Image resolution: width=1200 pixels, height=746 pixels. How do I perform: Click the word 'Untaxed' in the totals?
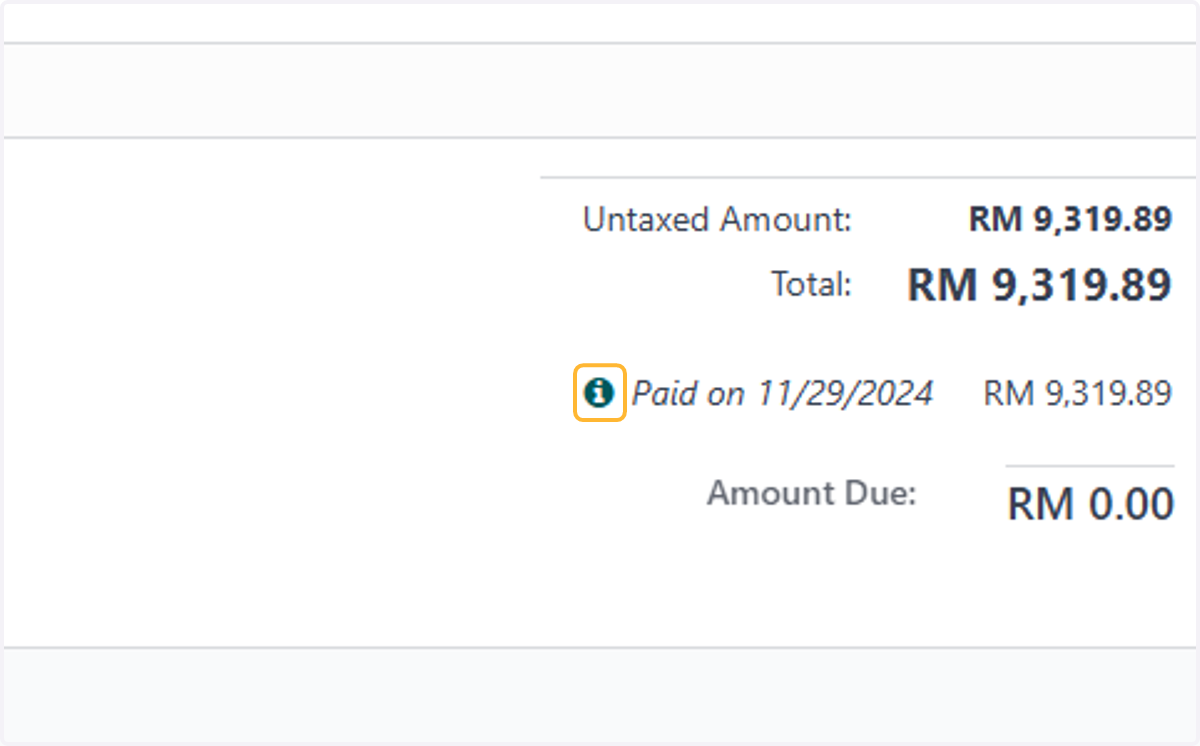(x=647, y=220)
